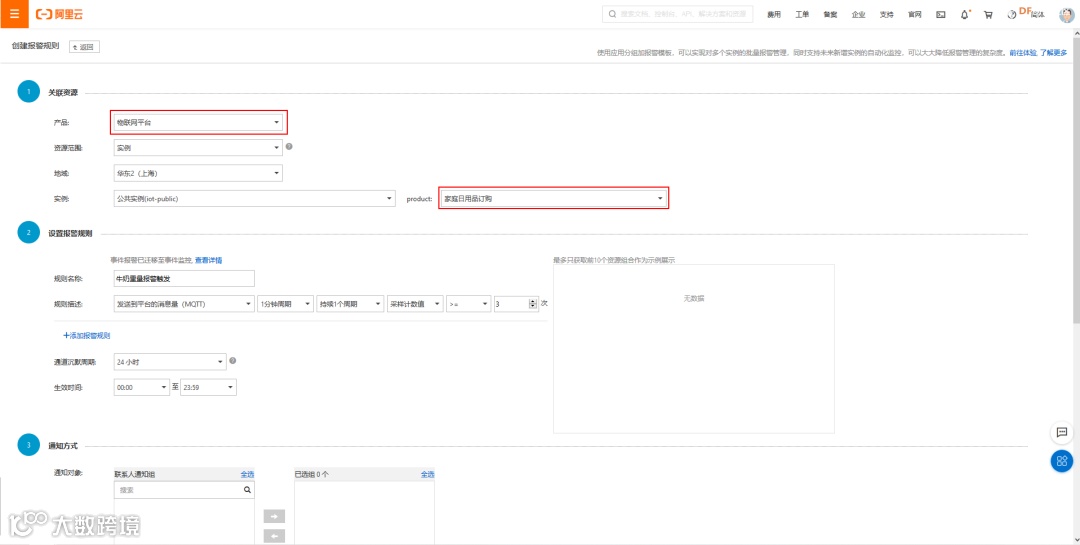Click the threshold value stepper arrows

pos(532,304)
